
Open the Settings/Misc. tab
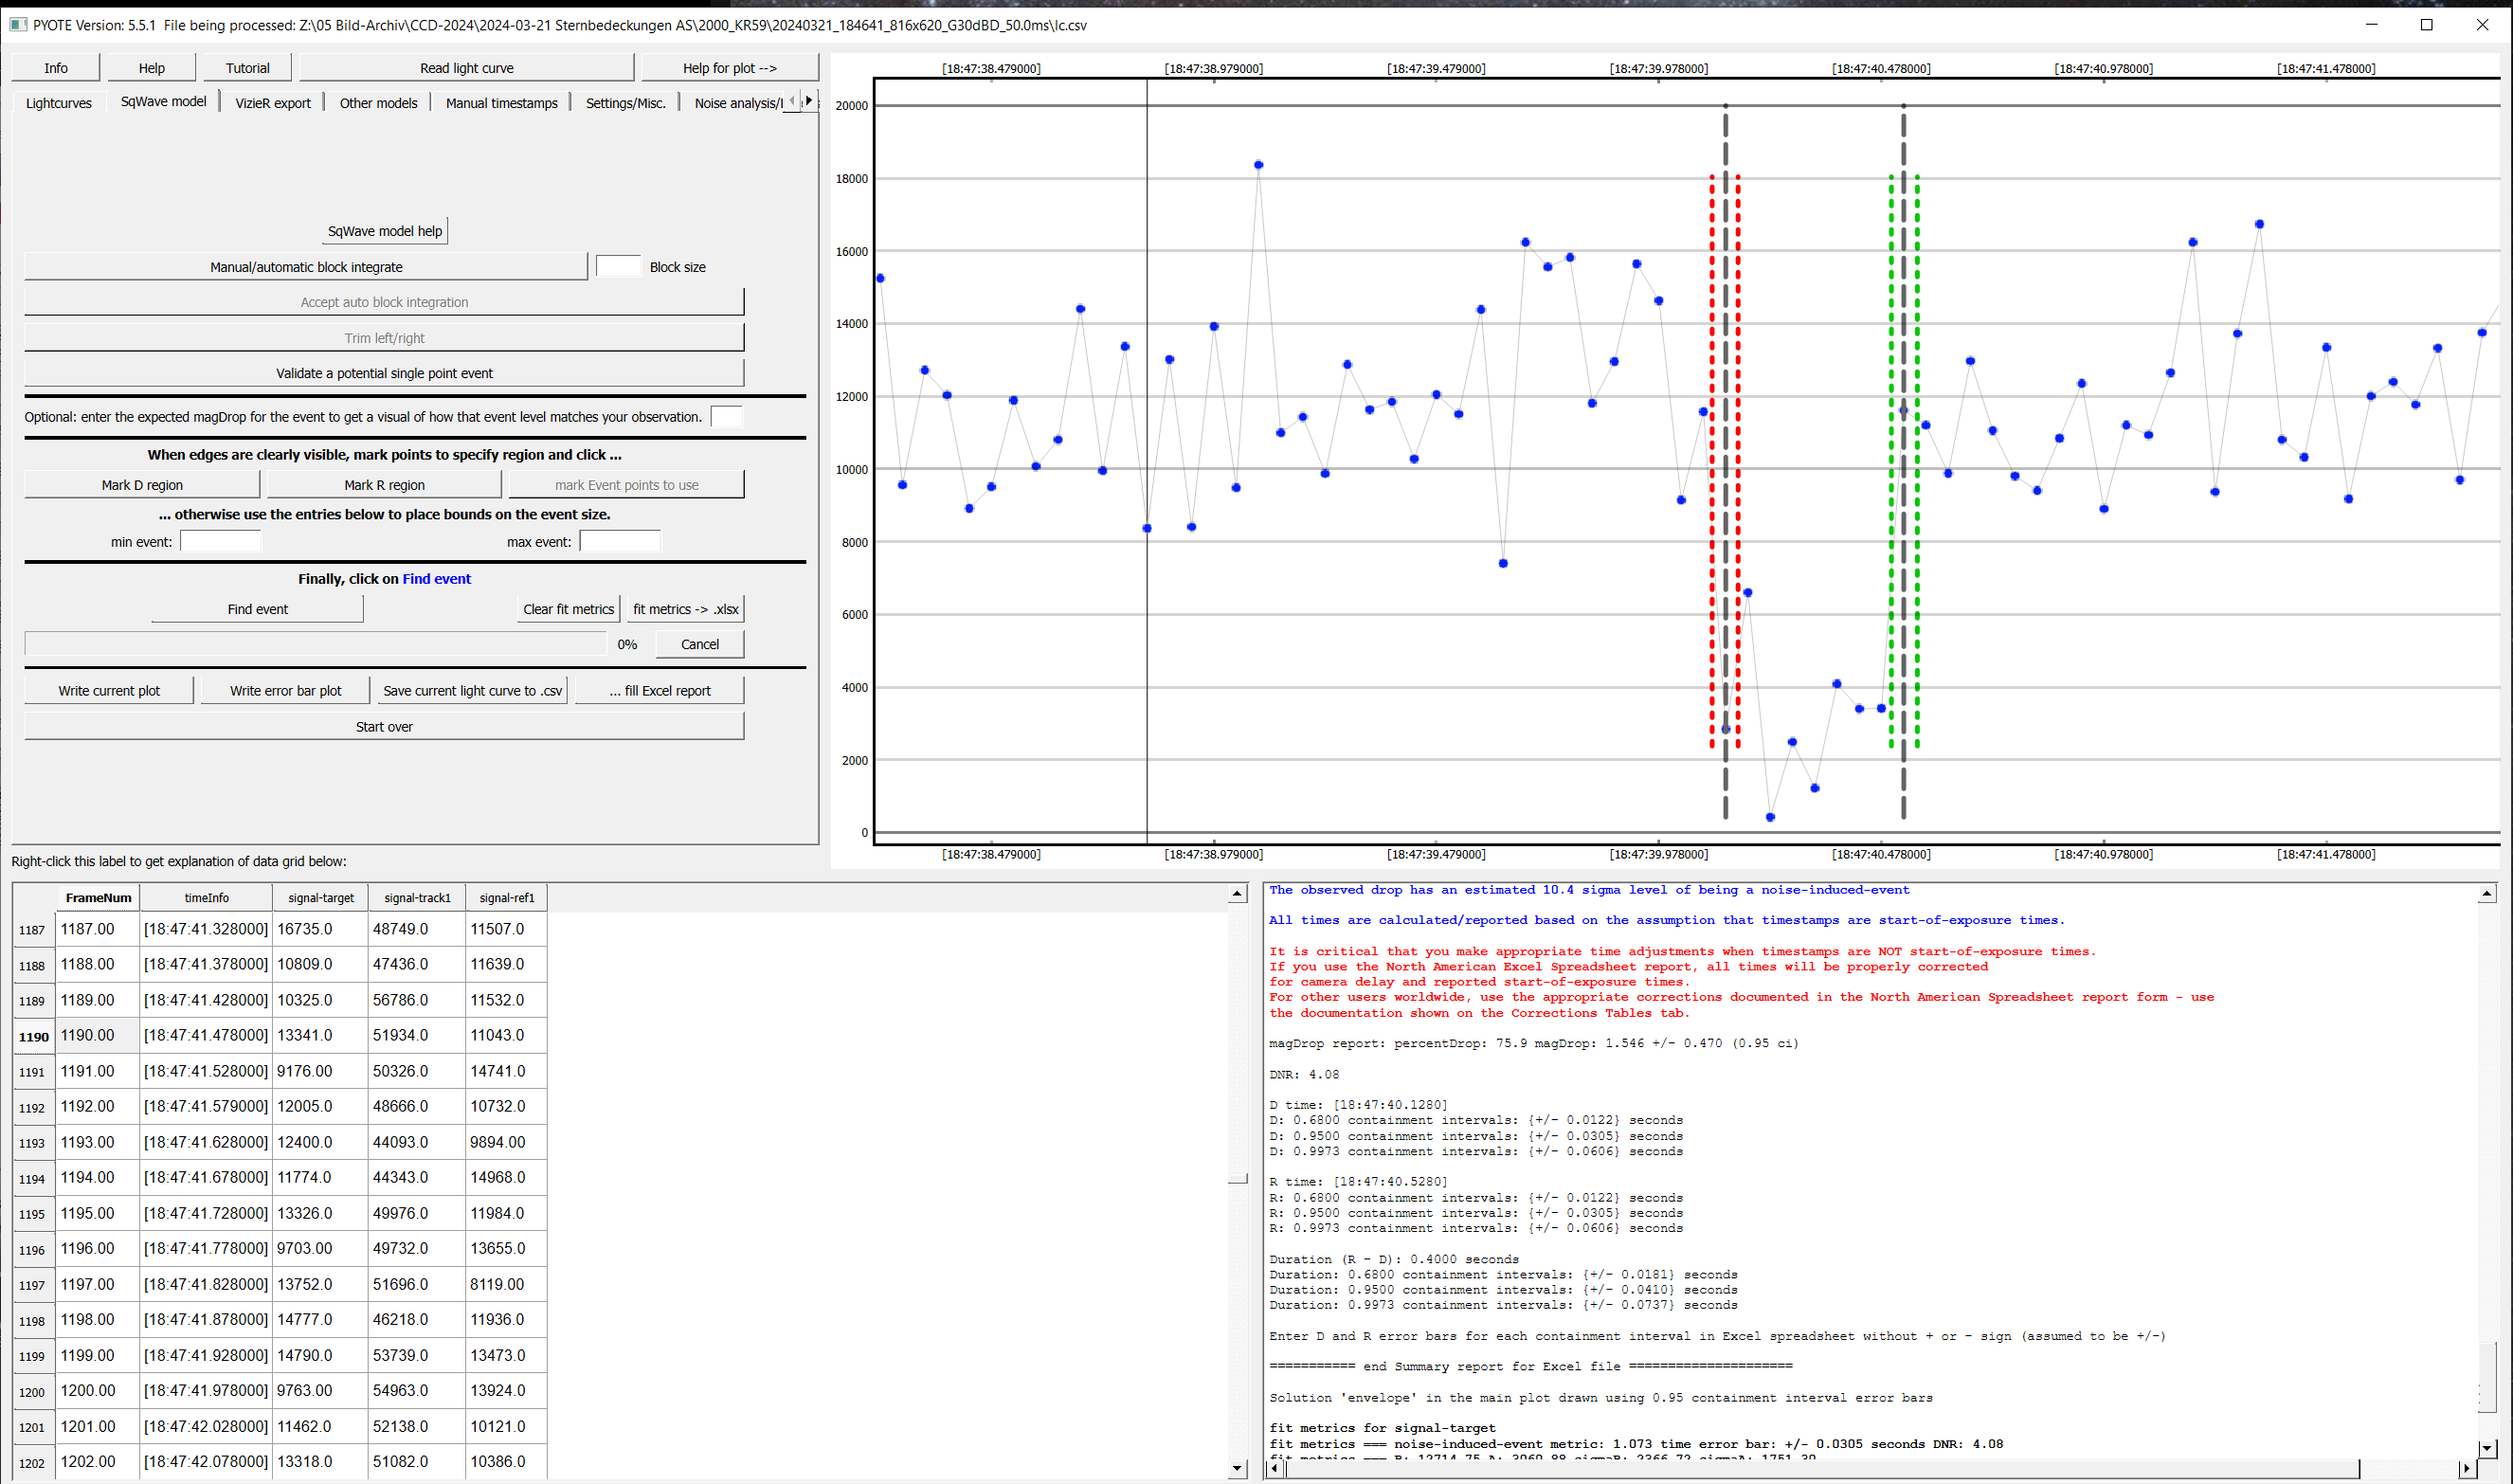pos(625,103)
